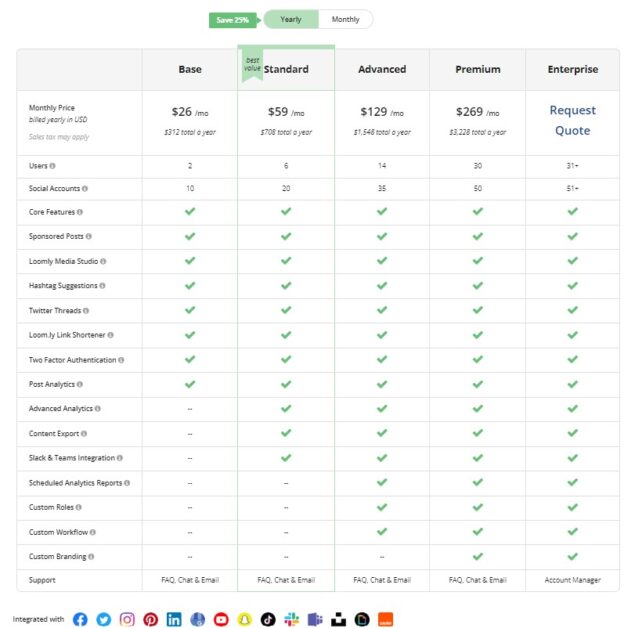Open info tooltip next to Custom Roles
This screenshot has height=628, width=635.
tap(79, 508)
